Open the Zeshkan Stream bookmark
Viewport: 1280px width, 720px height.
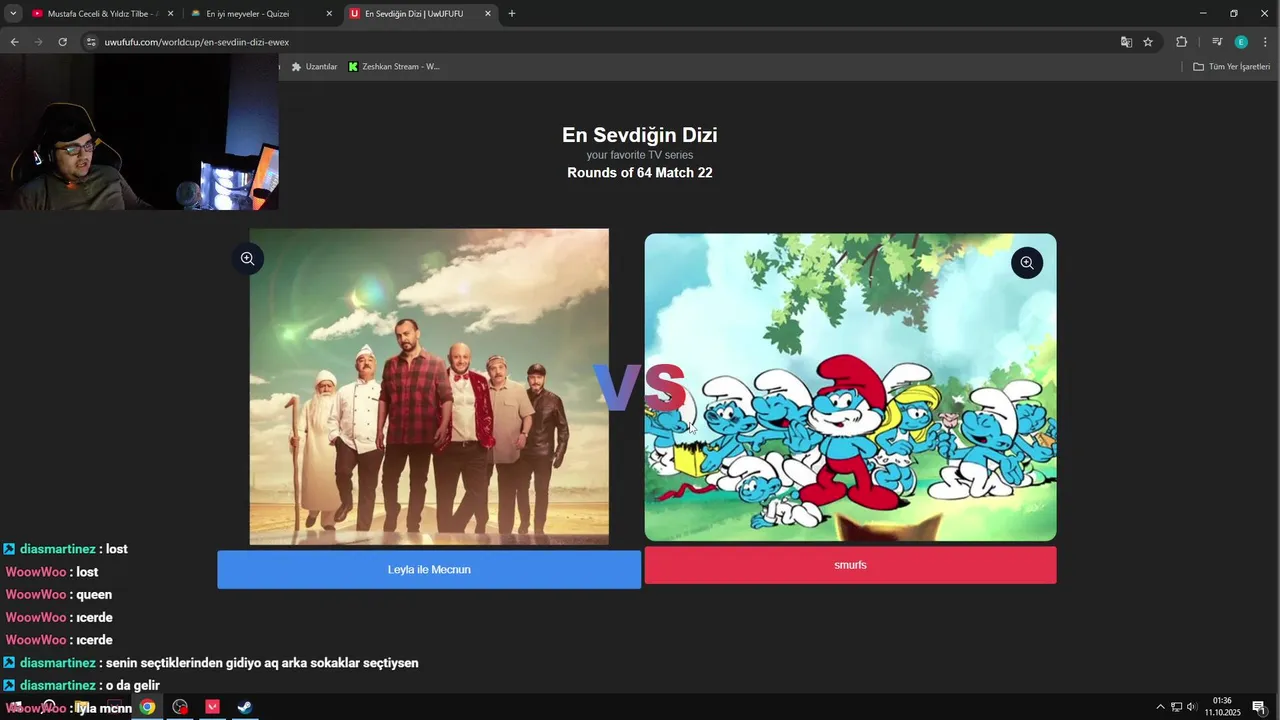click(x=394, y=67)
